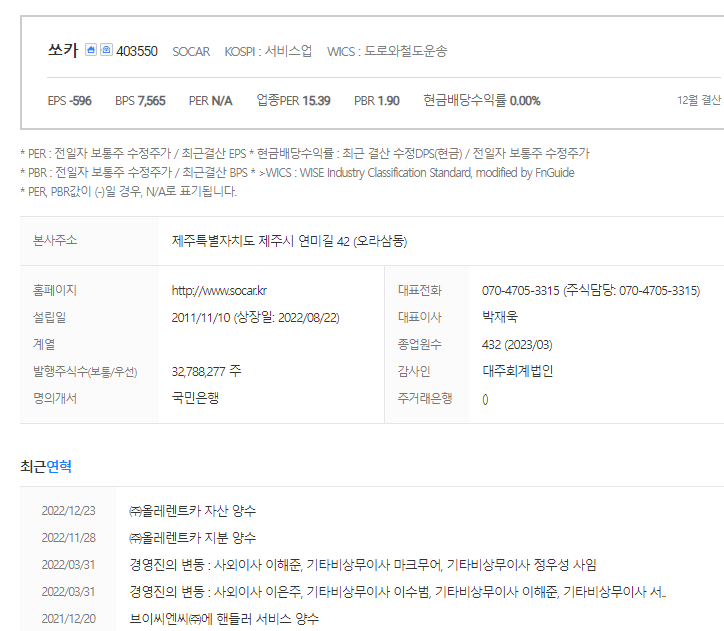The image size is (724, 631).
Task: Click the 계열 row label
Action: point(44,344)
